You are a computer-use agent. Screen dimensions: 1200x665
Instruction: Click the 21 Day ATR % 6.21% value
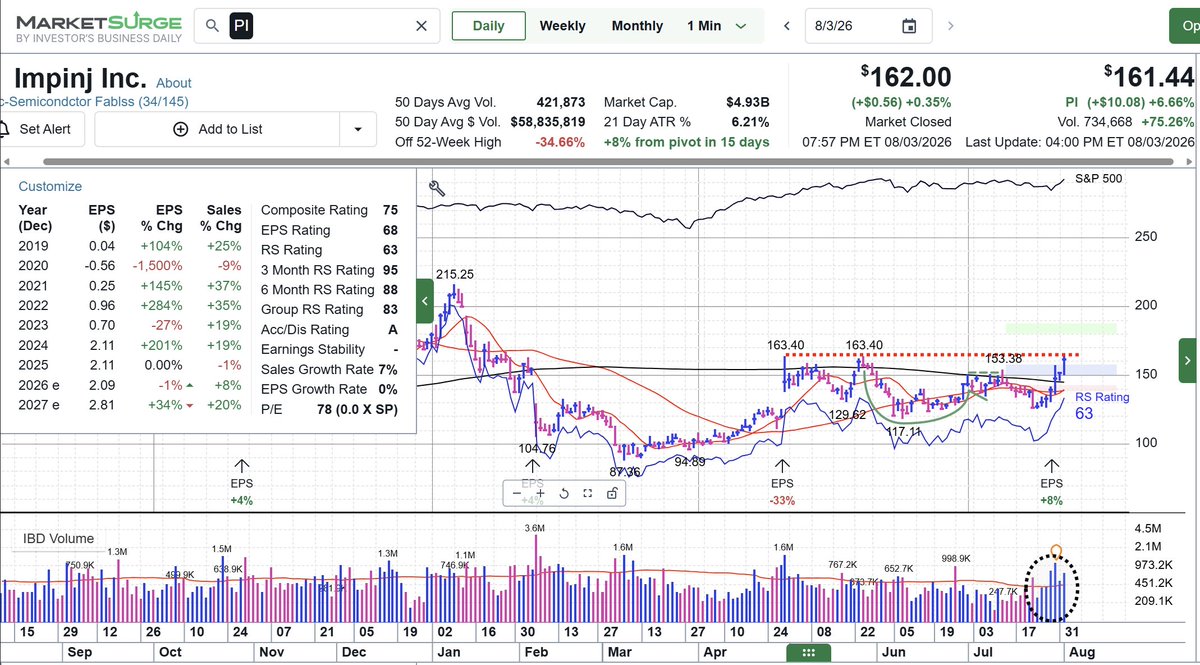749,122
